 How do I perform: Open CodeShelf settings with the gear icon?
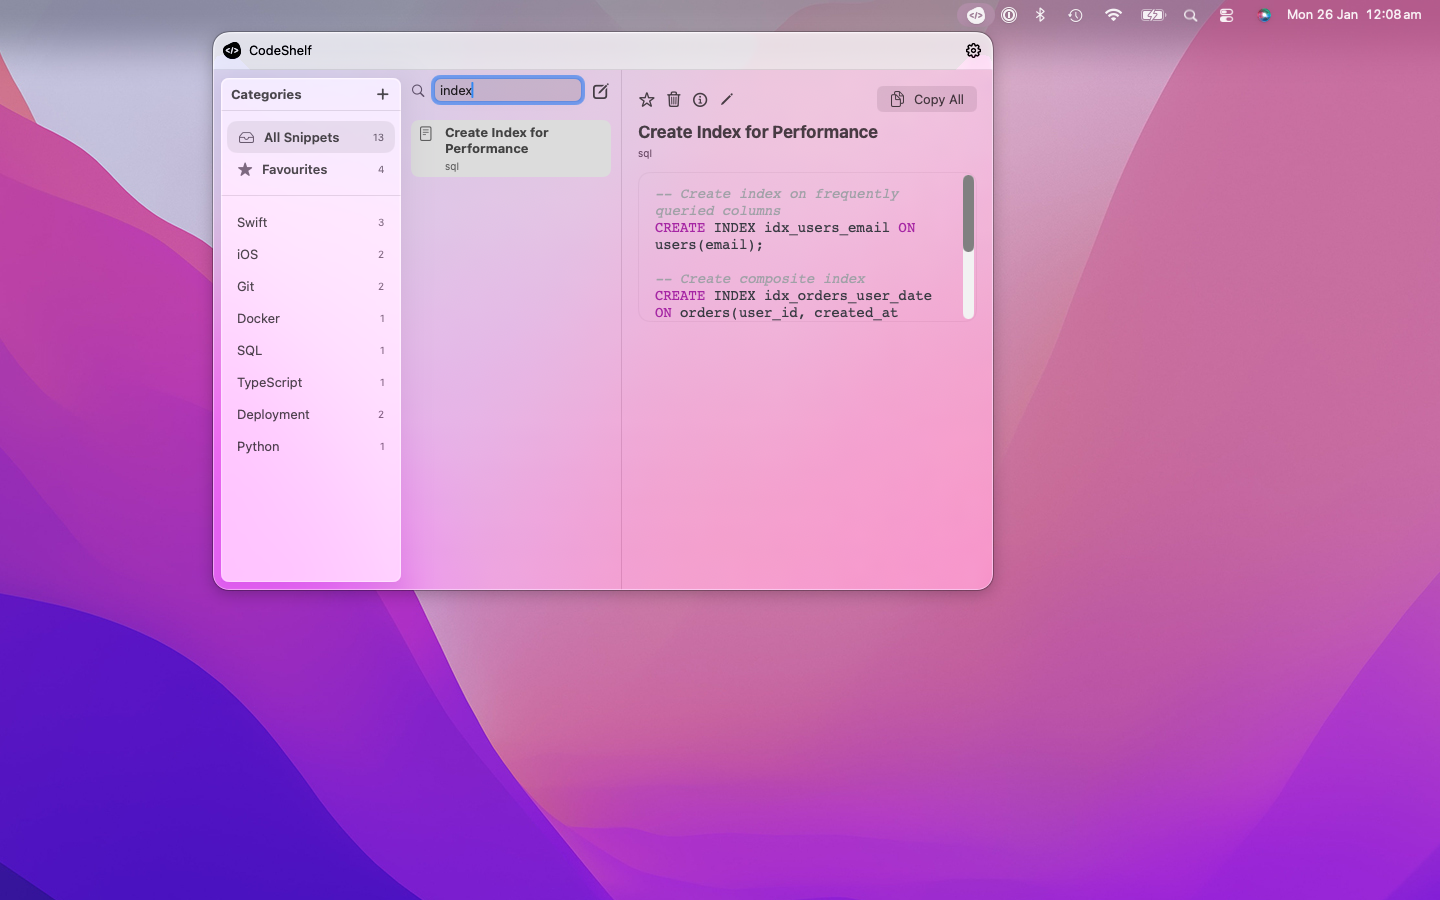[973, 50]
